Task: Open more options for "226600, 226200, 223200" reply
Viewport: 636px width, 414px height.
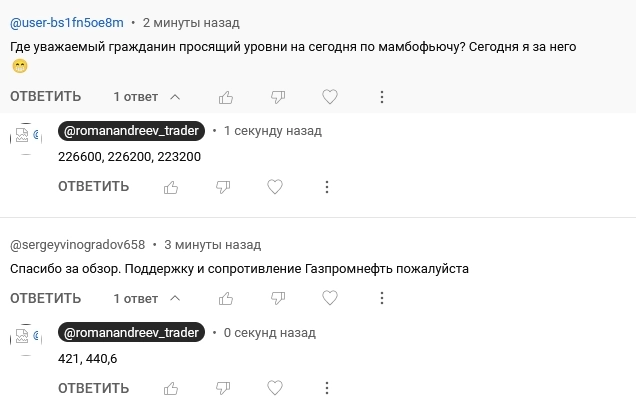Action: [327, 186]
